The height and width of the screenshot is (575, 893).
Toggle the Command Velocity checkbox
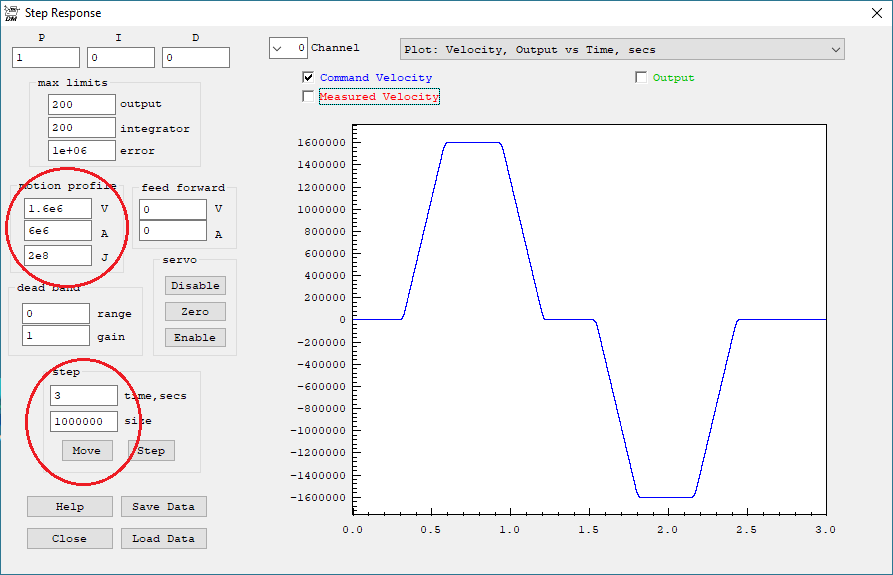309,77
